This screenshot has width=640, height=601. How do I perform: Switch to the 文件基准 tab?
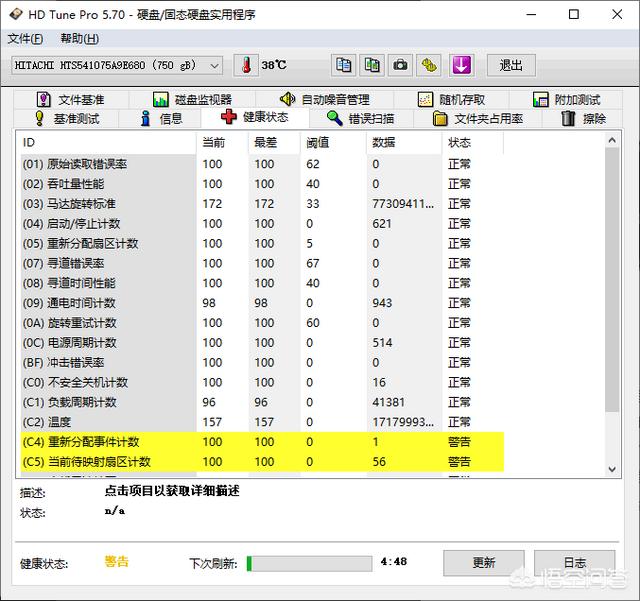click(71, 100)
